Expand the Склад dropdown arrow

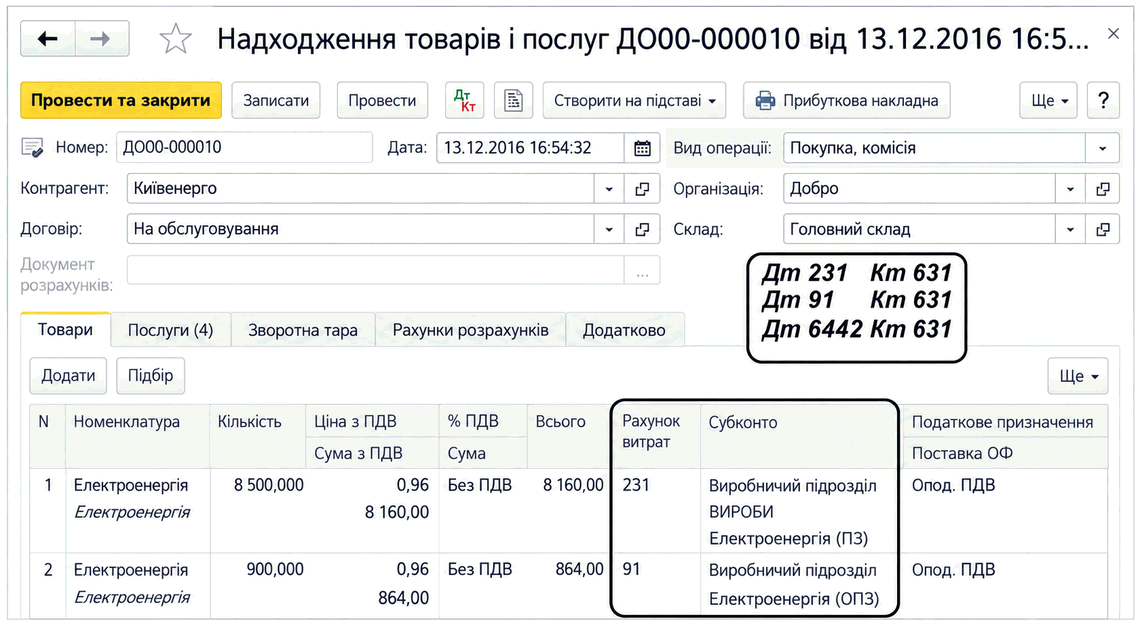click(1070, 229)
